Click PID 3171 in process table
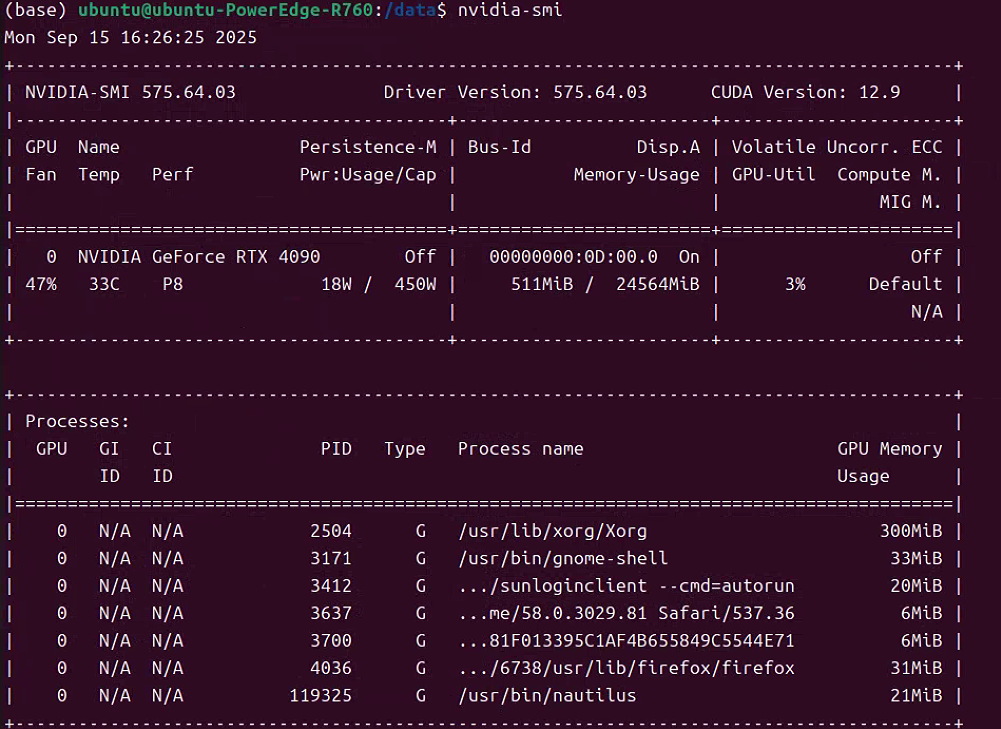The width and height of the screenshot is (1001, 729). coord(331,559)
